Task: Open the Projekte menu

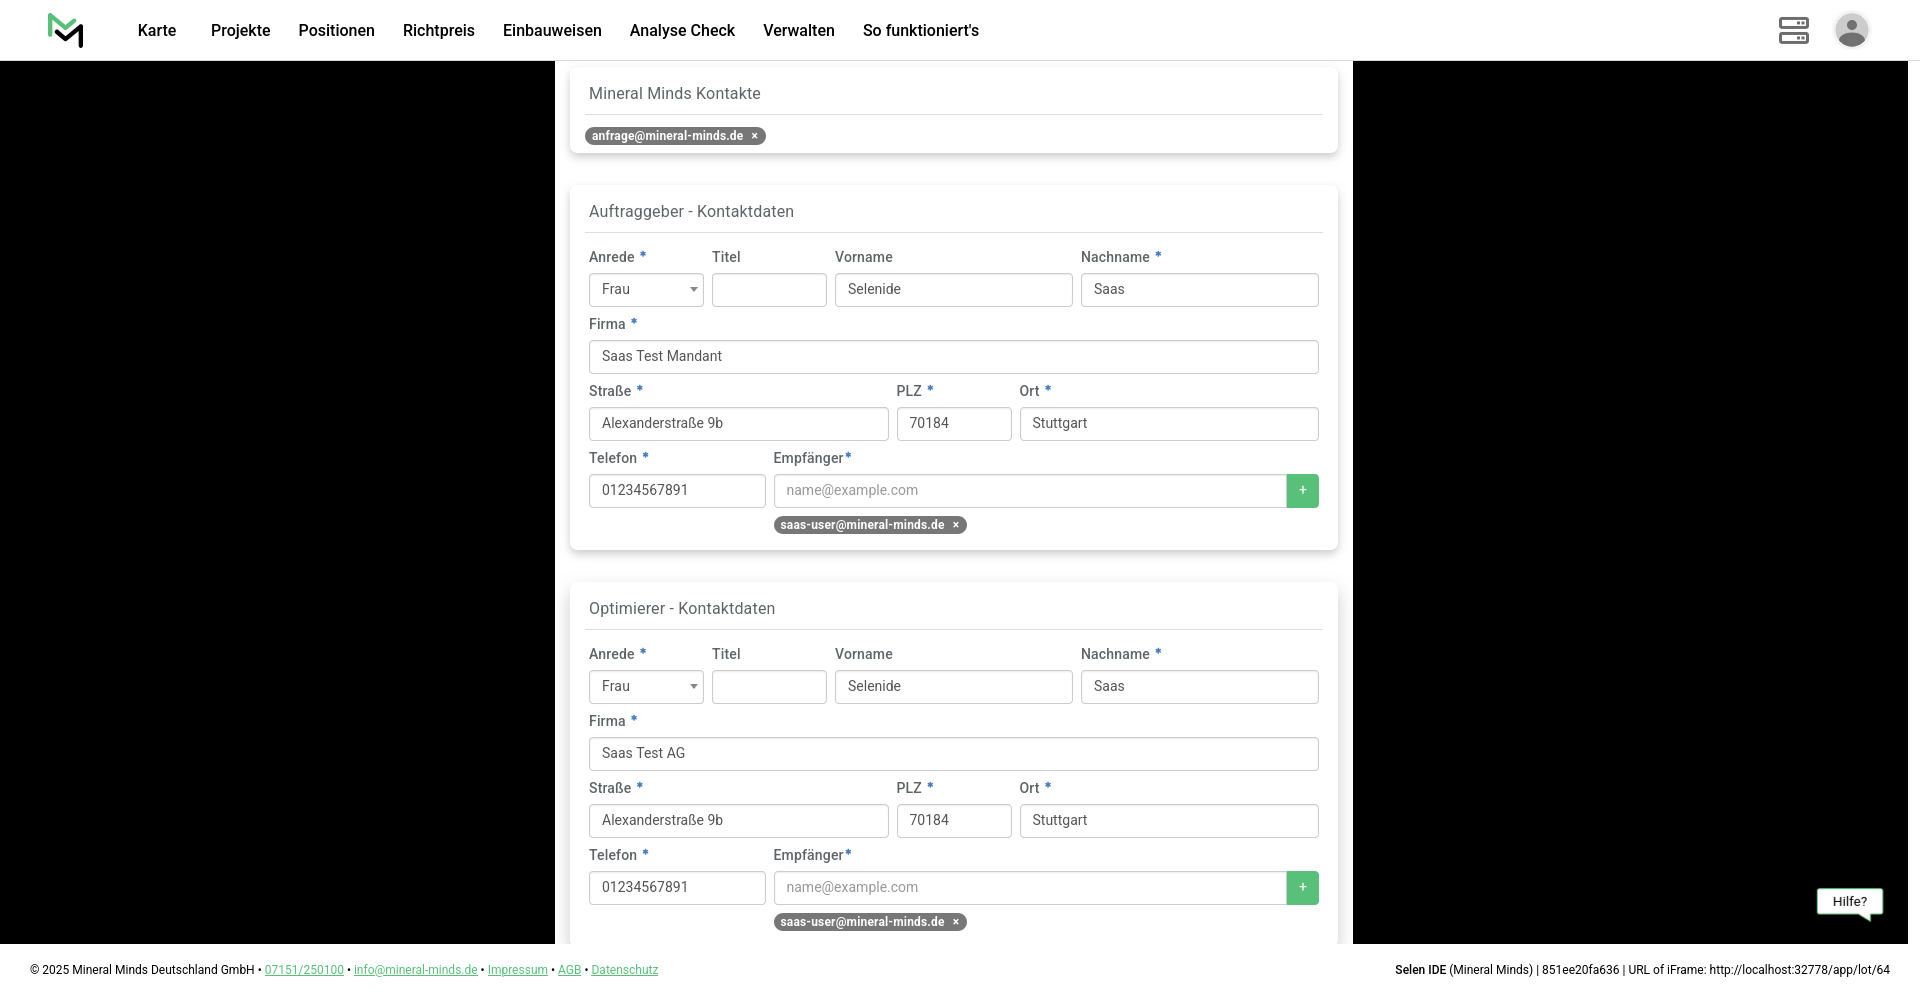Action: point(240,31)
